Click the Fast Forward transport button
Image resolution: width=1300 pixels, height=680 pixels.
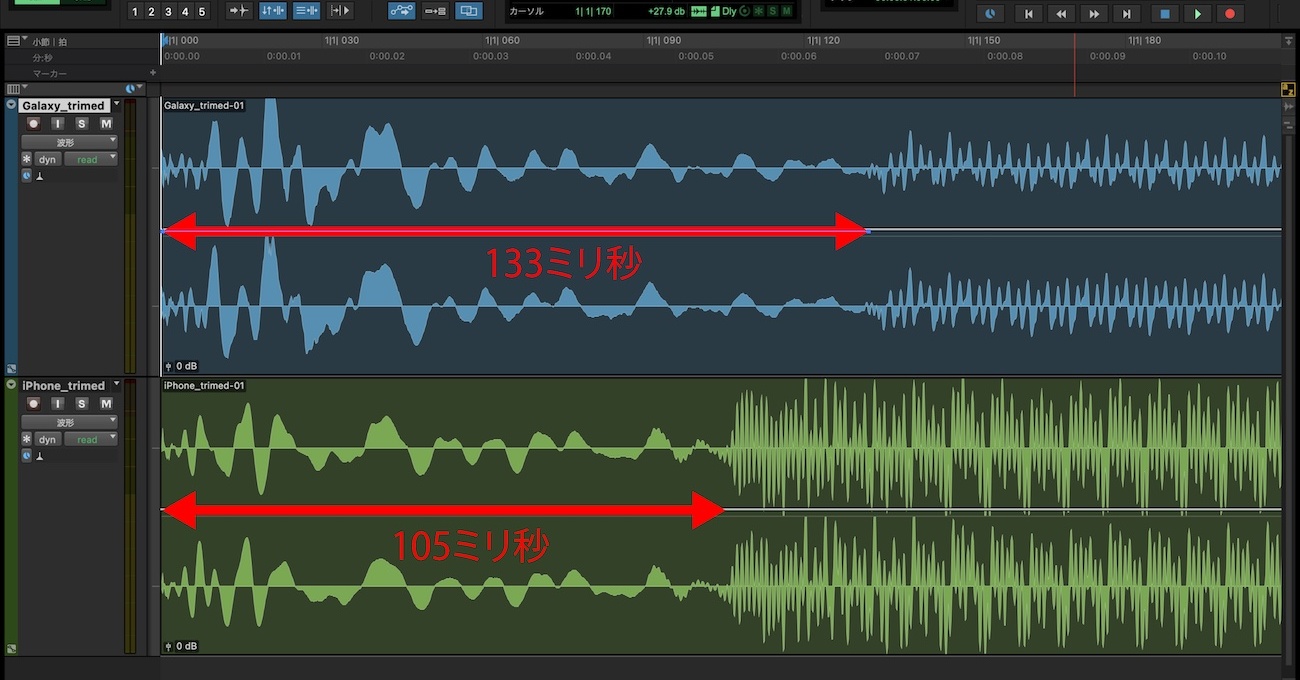click(1094, 14)
